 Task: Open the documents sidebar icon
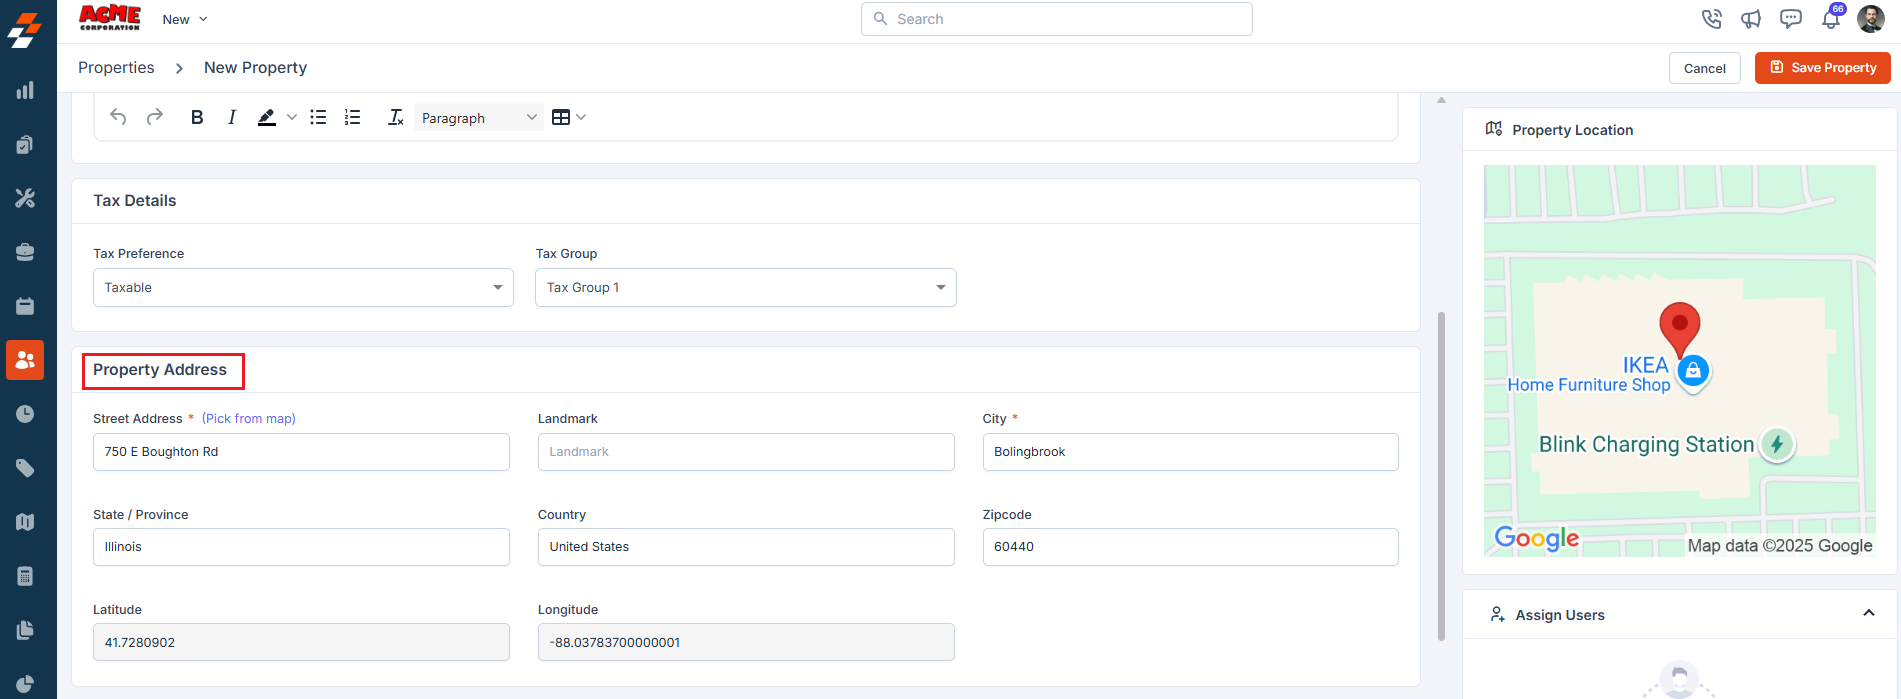click(25, 630)
